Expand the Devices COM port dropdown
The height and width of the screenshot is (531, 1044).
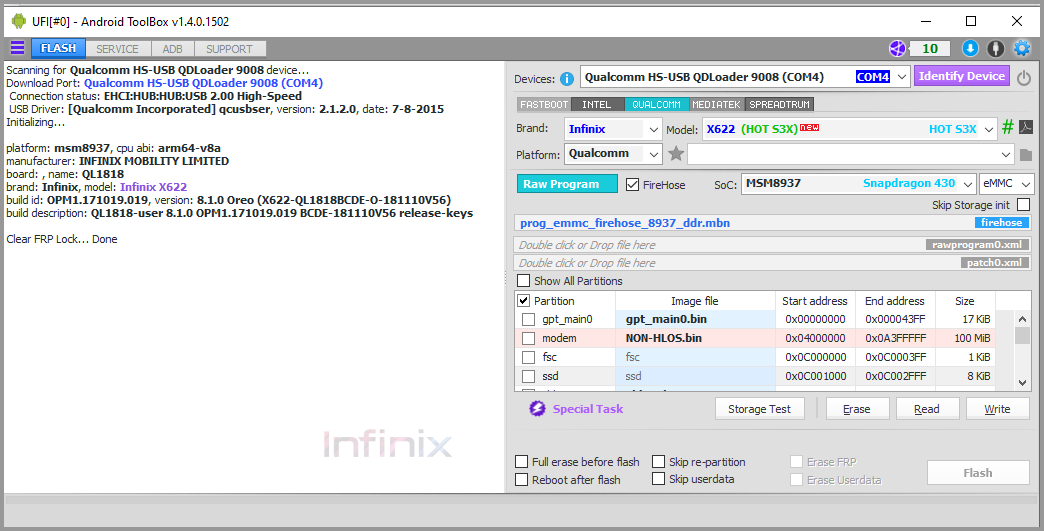pyautogui.click(x=902, y=77)
